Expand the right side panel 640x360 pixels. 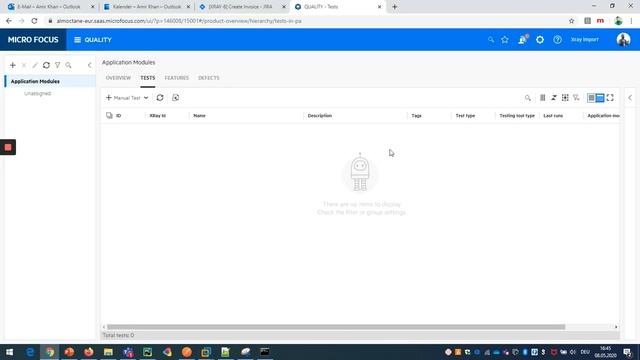[630, 98]
